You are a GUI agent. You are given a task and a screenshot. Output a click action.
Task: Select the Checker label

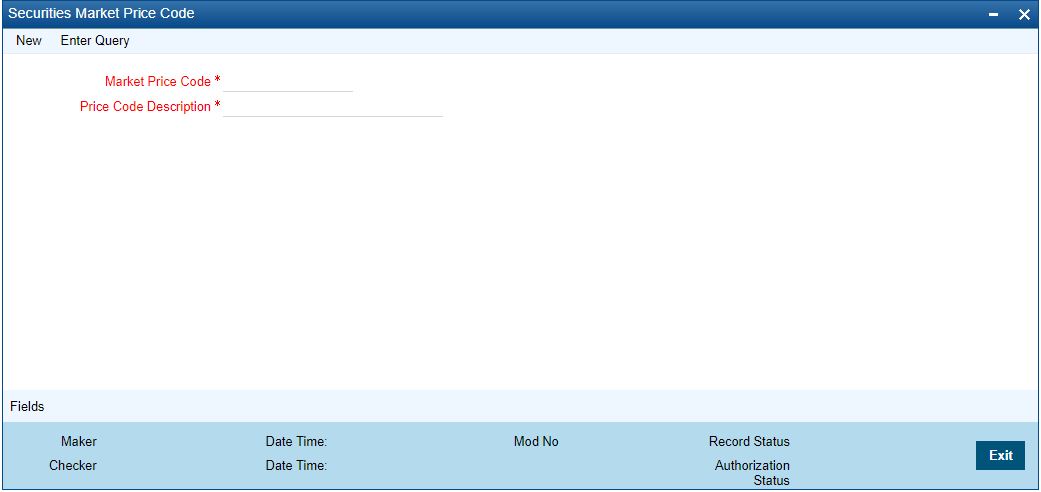coord(73,465)
